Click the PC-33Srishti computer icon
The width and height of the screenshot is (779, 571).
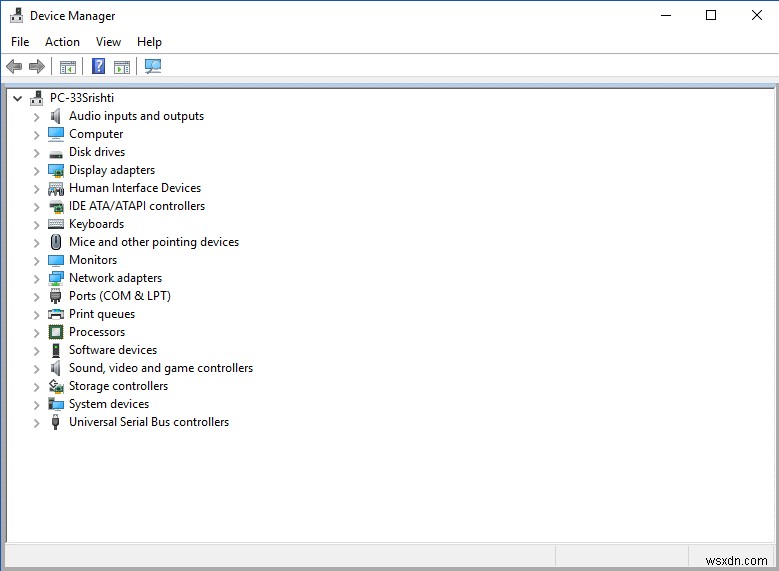pos(36,98)
